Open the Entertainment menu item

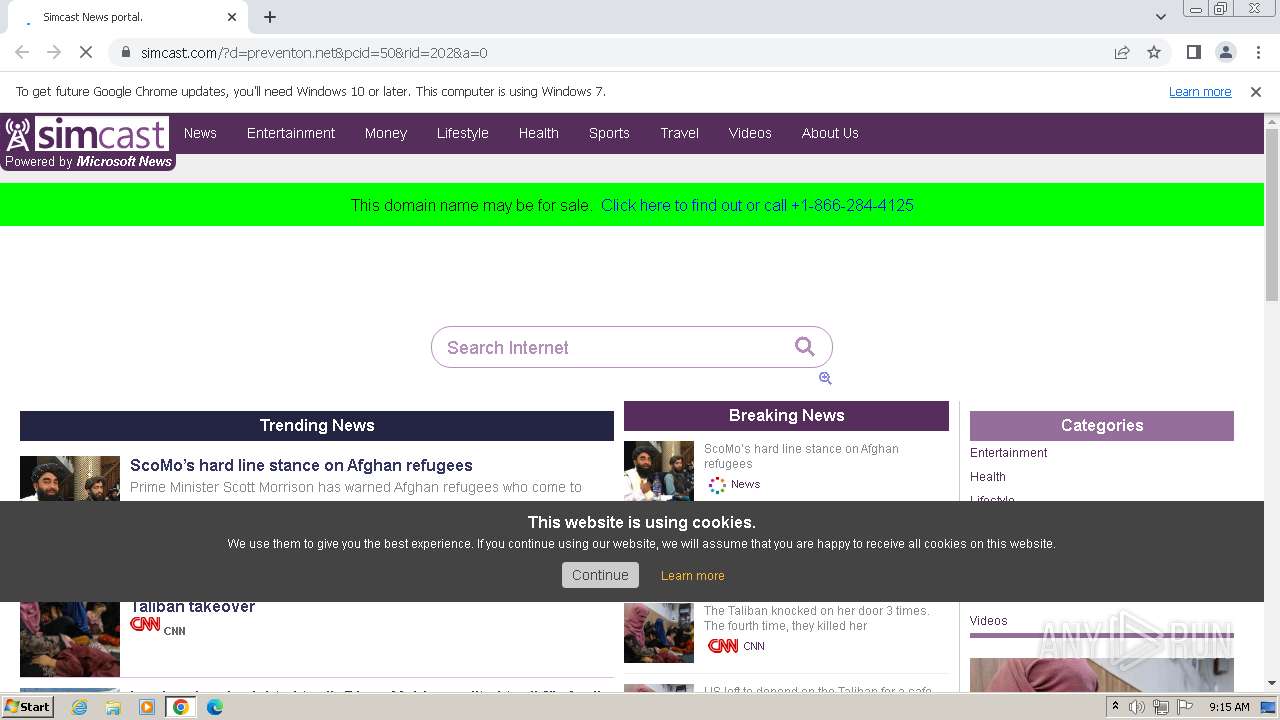pyautogui.click(x=291, y=133)
